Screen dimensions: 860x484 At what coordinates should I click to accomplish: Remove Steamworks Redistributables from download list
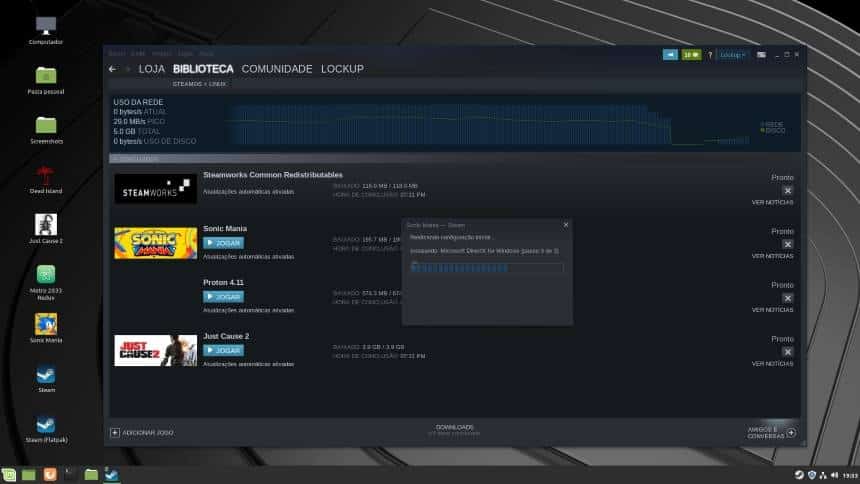[788, 190]
